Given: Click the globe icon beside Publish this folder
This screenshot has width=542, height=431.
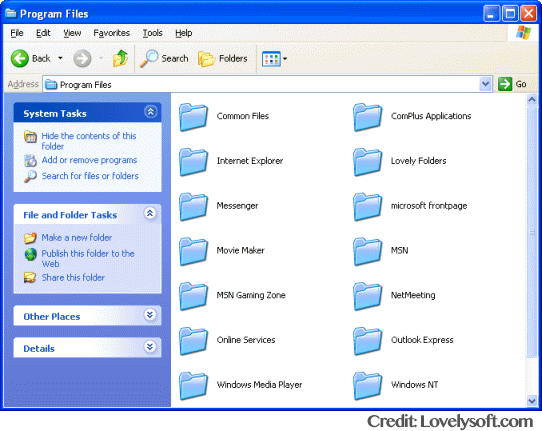Looking at the screenshot, I should (x=30, y=254).
